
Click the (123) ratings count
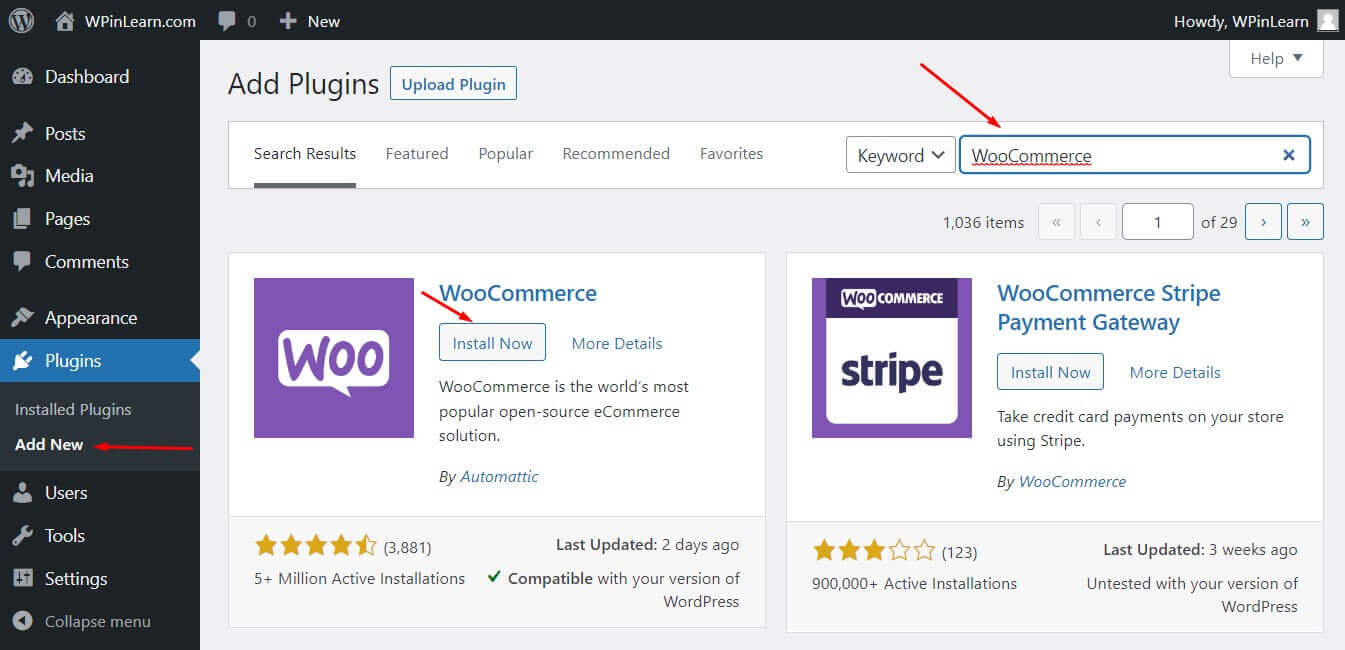[x=959, y=552]
